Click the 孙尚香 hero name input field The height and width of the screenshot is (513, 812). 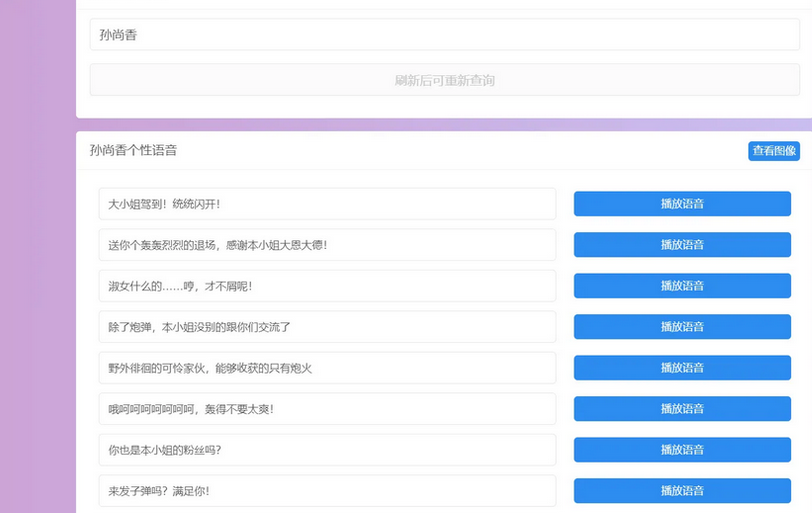[444, 35]
